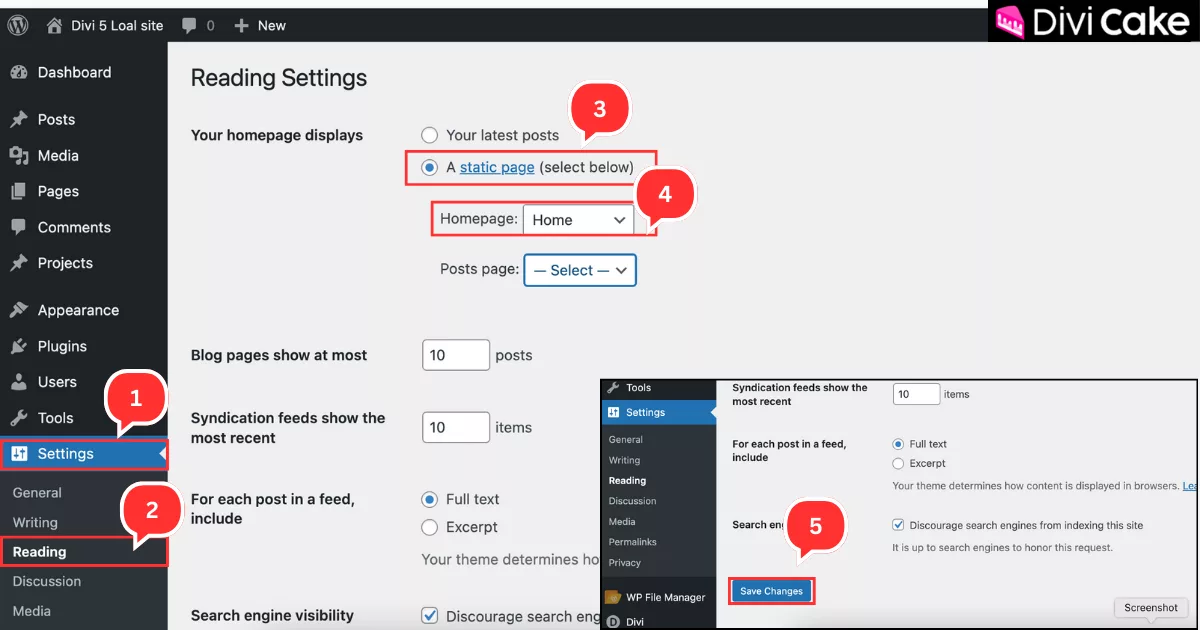Click the Save Changes button

point(771,591)
